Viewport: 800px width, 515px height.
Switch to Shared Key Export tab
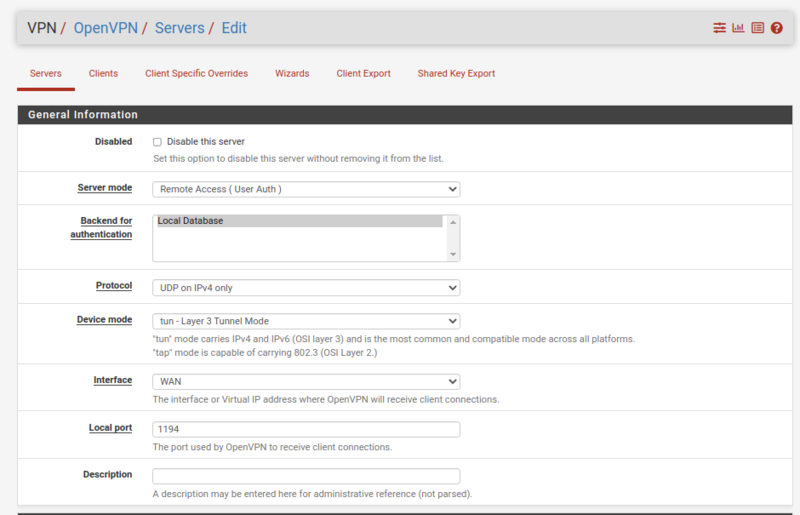(x=456, y=73)
